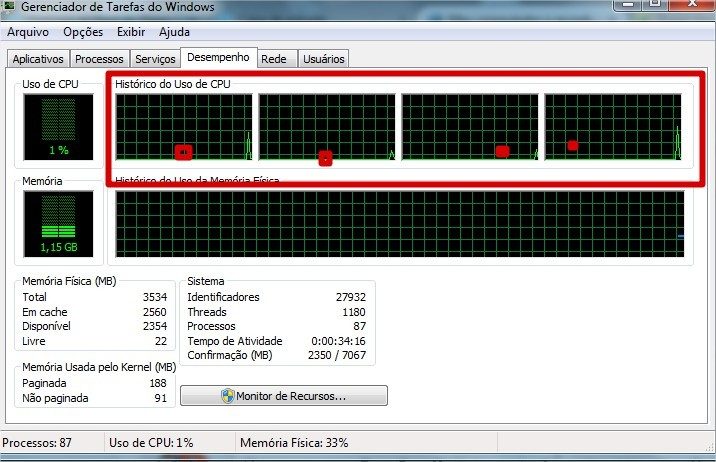The image size is (716, 462).
Task: Open the Exibir menu
Action: pyautogui.click(x=131, y=32)
